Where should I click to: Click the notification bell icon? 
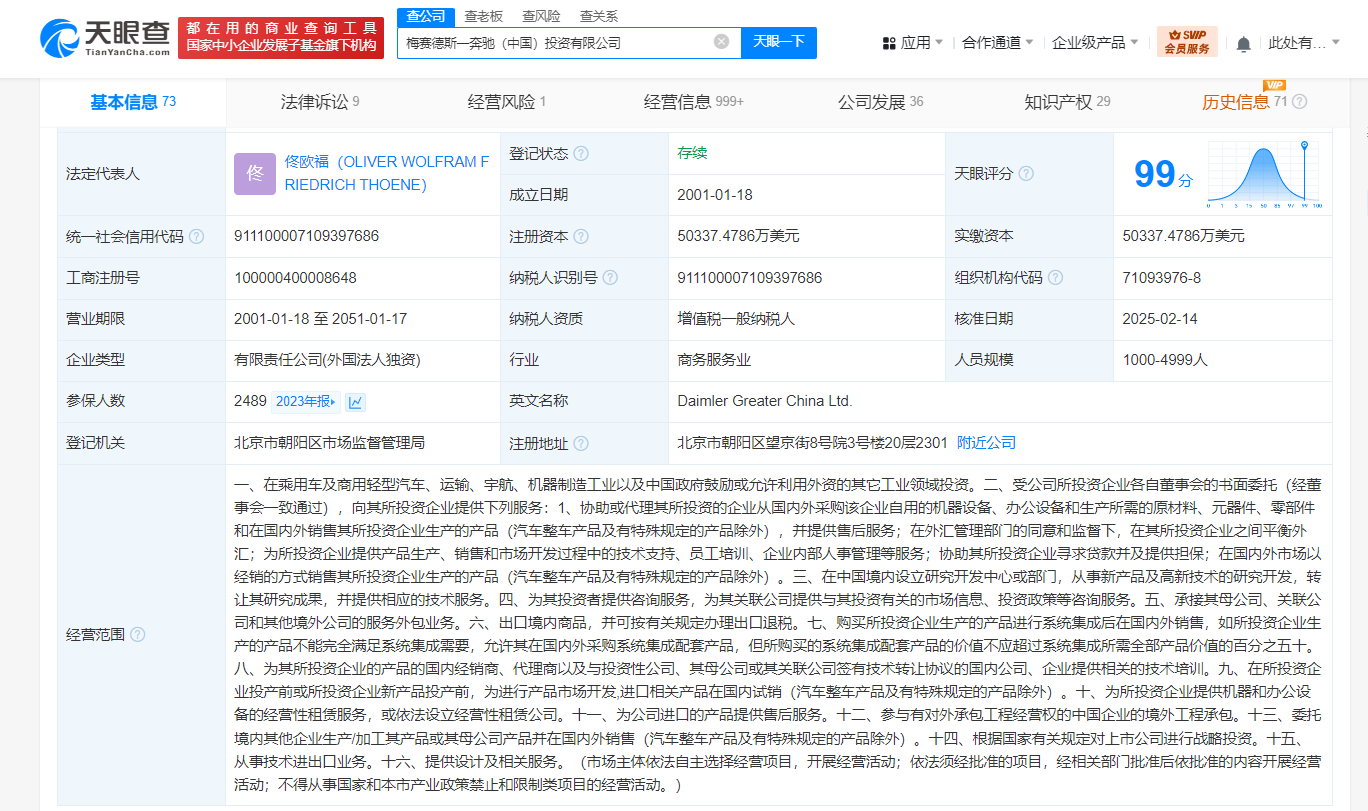[1243, 43]
